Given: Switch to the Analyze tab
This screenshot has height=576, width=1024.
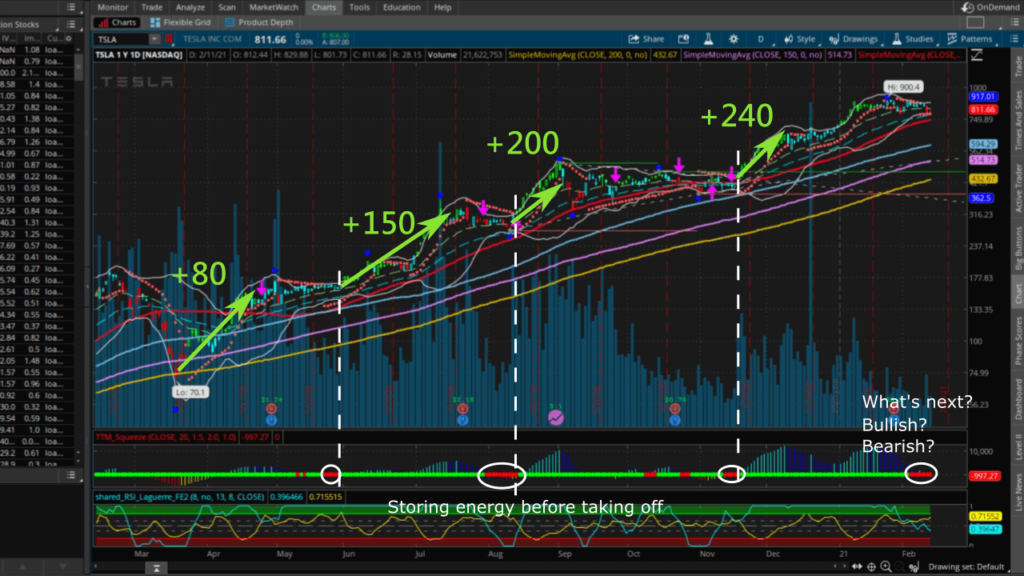Looking at the screenshot, I should (x=190, y=7).
